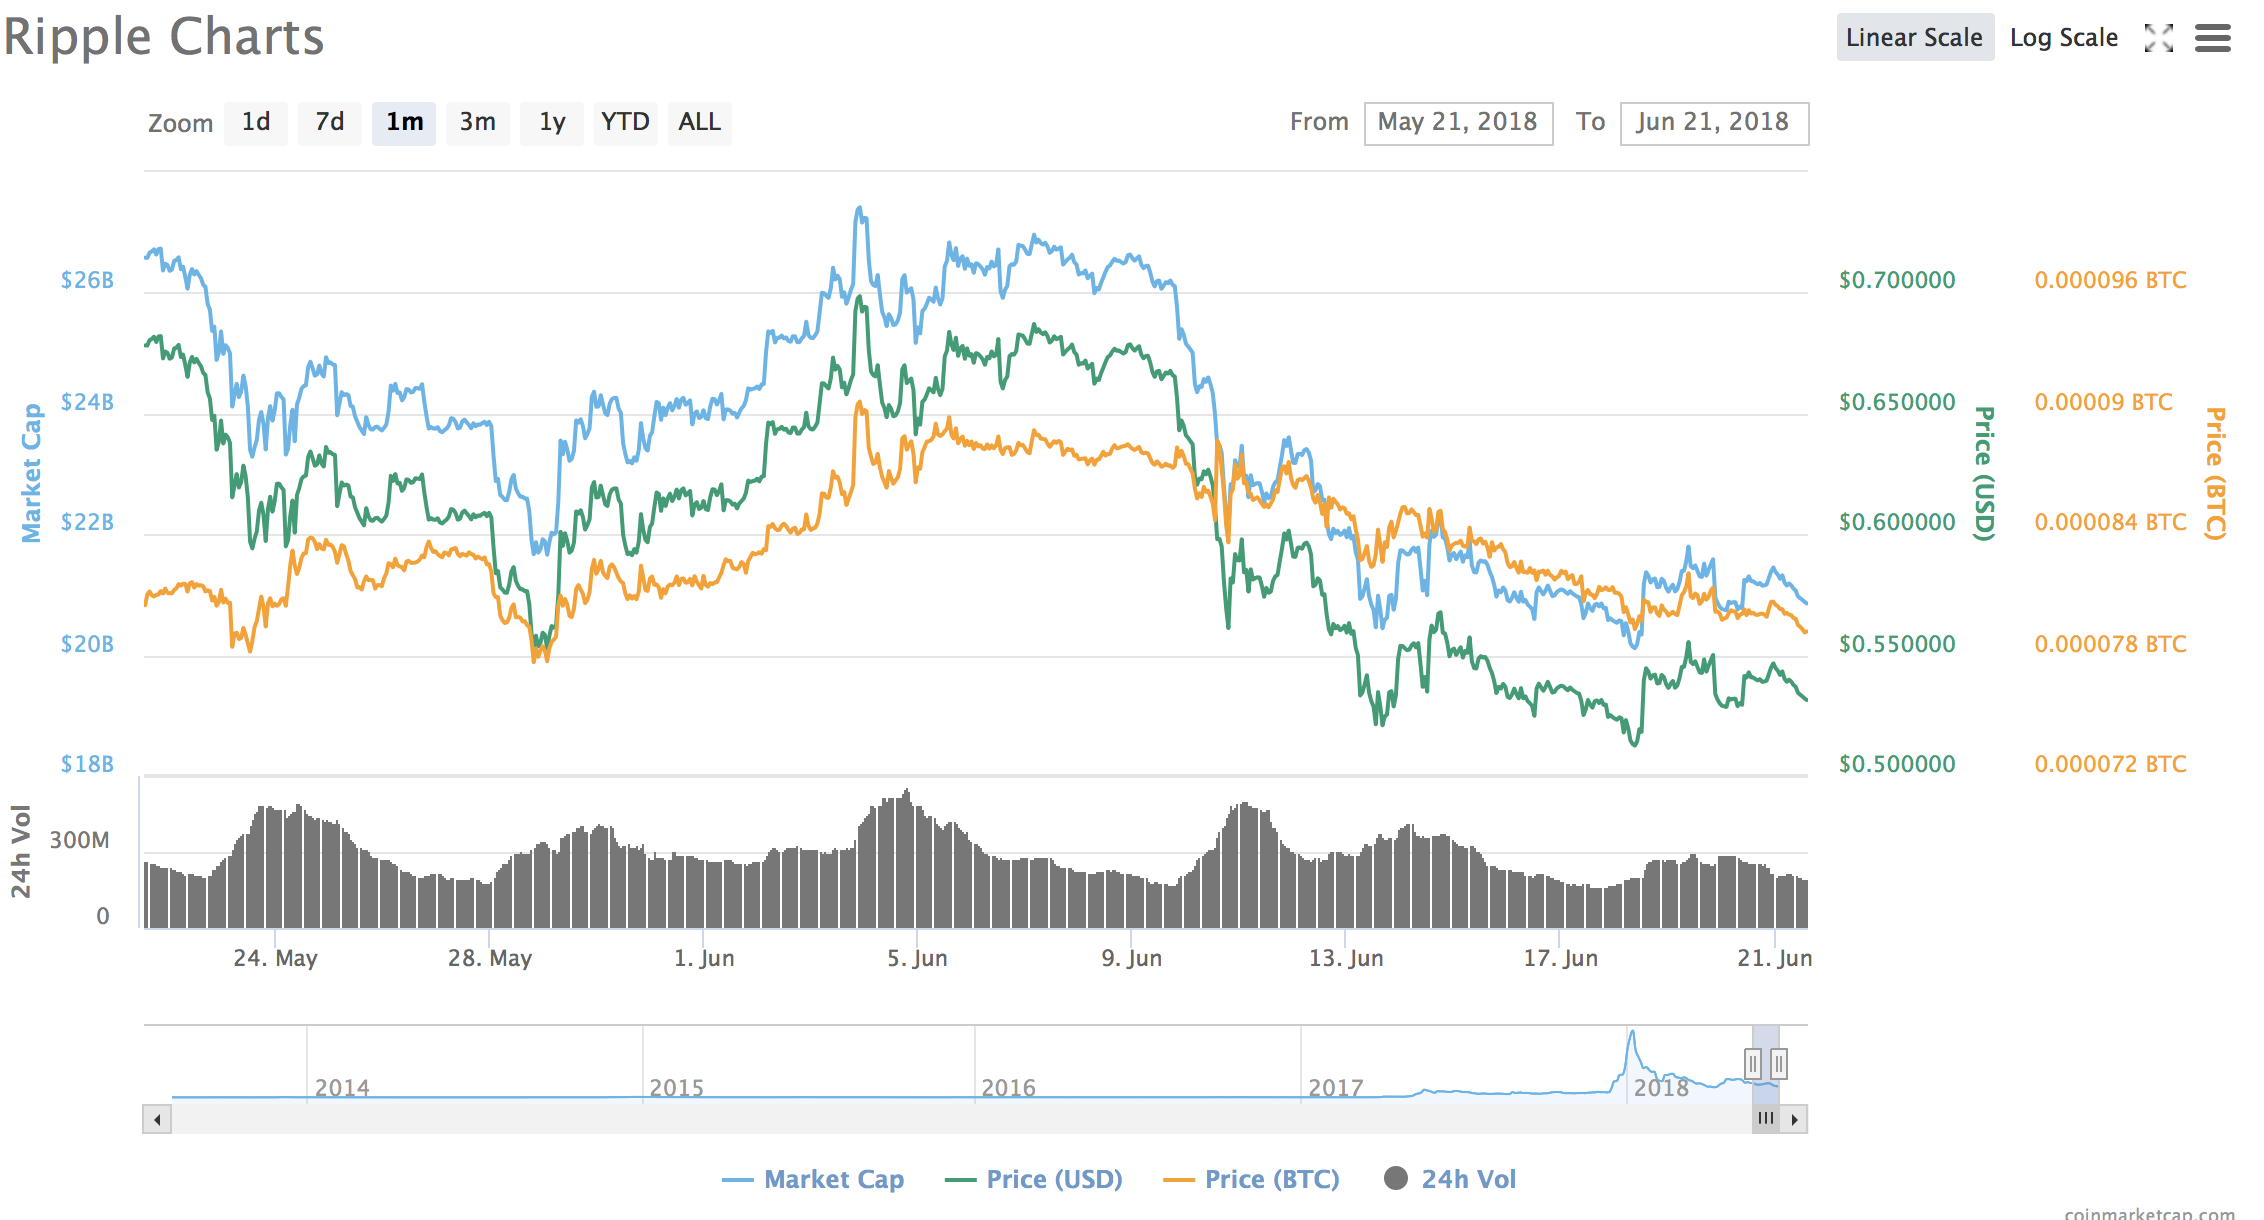
Task: Click the 5. Jun date axis label
Action: click(x=917, y=958)
